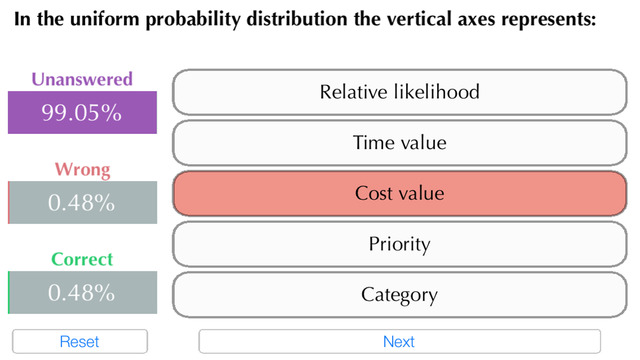
Task: Pick Priority as the answer
Action: point(400,244)
